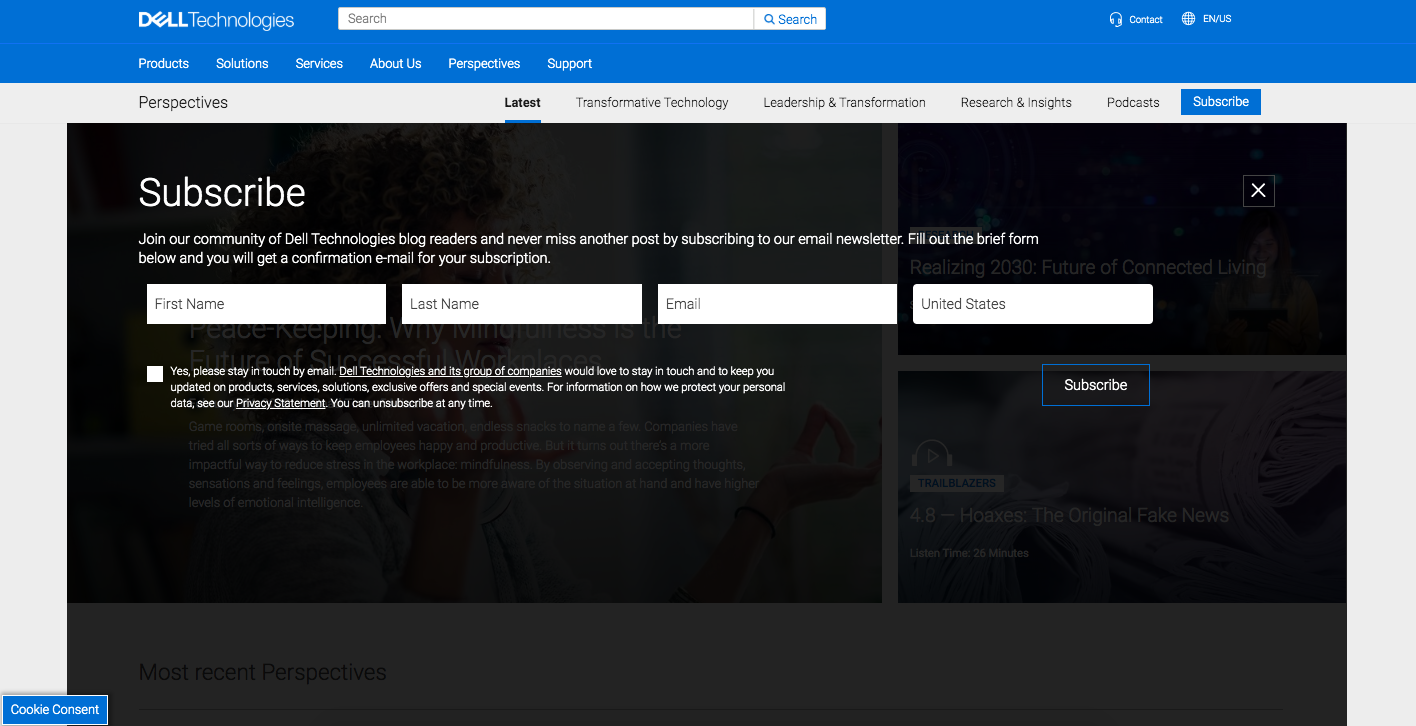Select the Transformative Technology tab
This screenshot has width=1416, height=726.
(652, 102)
